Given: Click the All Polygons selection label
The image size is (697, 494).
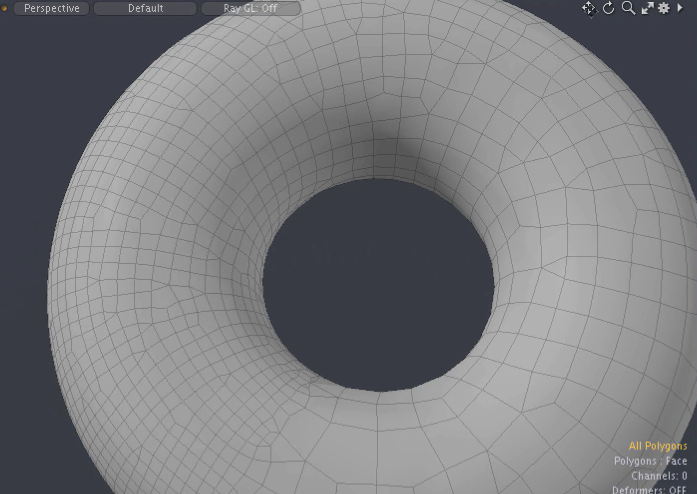Looking at the screenshot, I should tap(657, 446).
